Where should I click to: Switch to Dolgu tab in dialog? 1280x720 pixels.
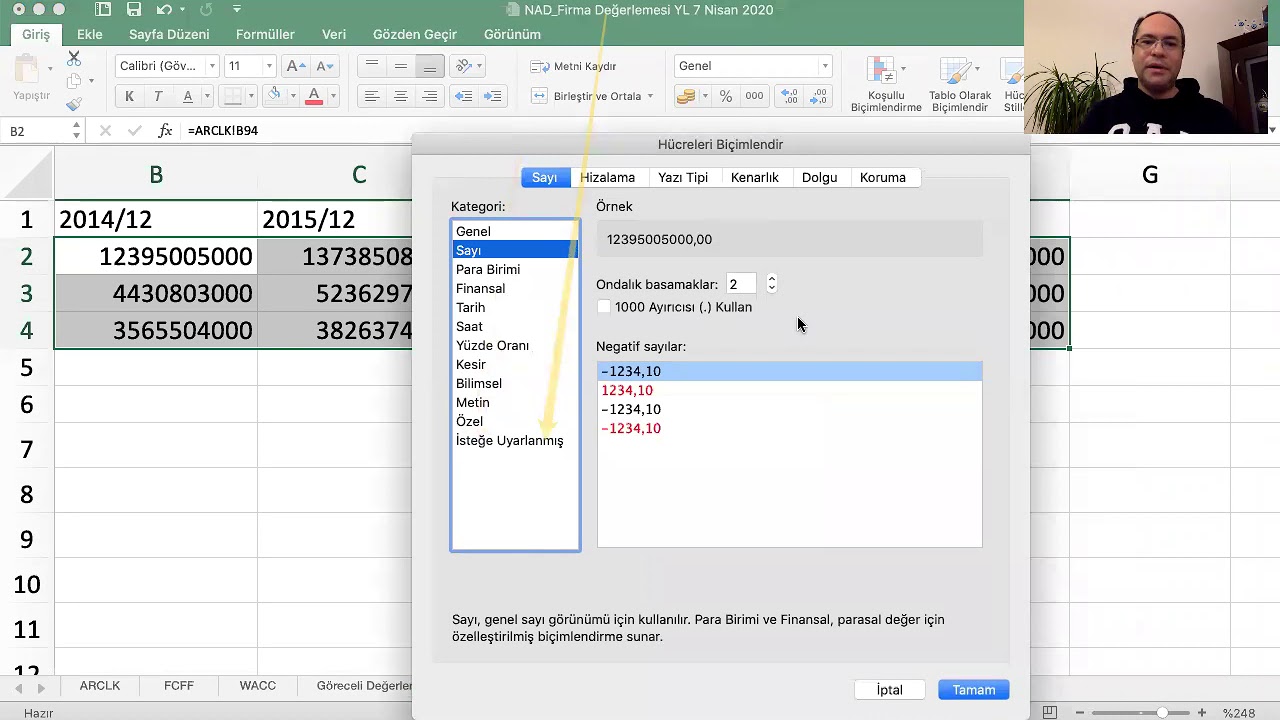[x=819, y=177]
